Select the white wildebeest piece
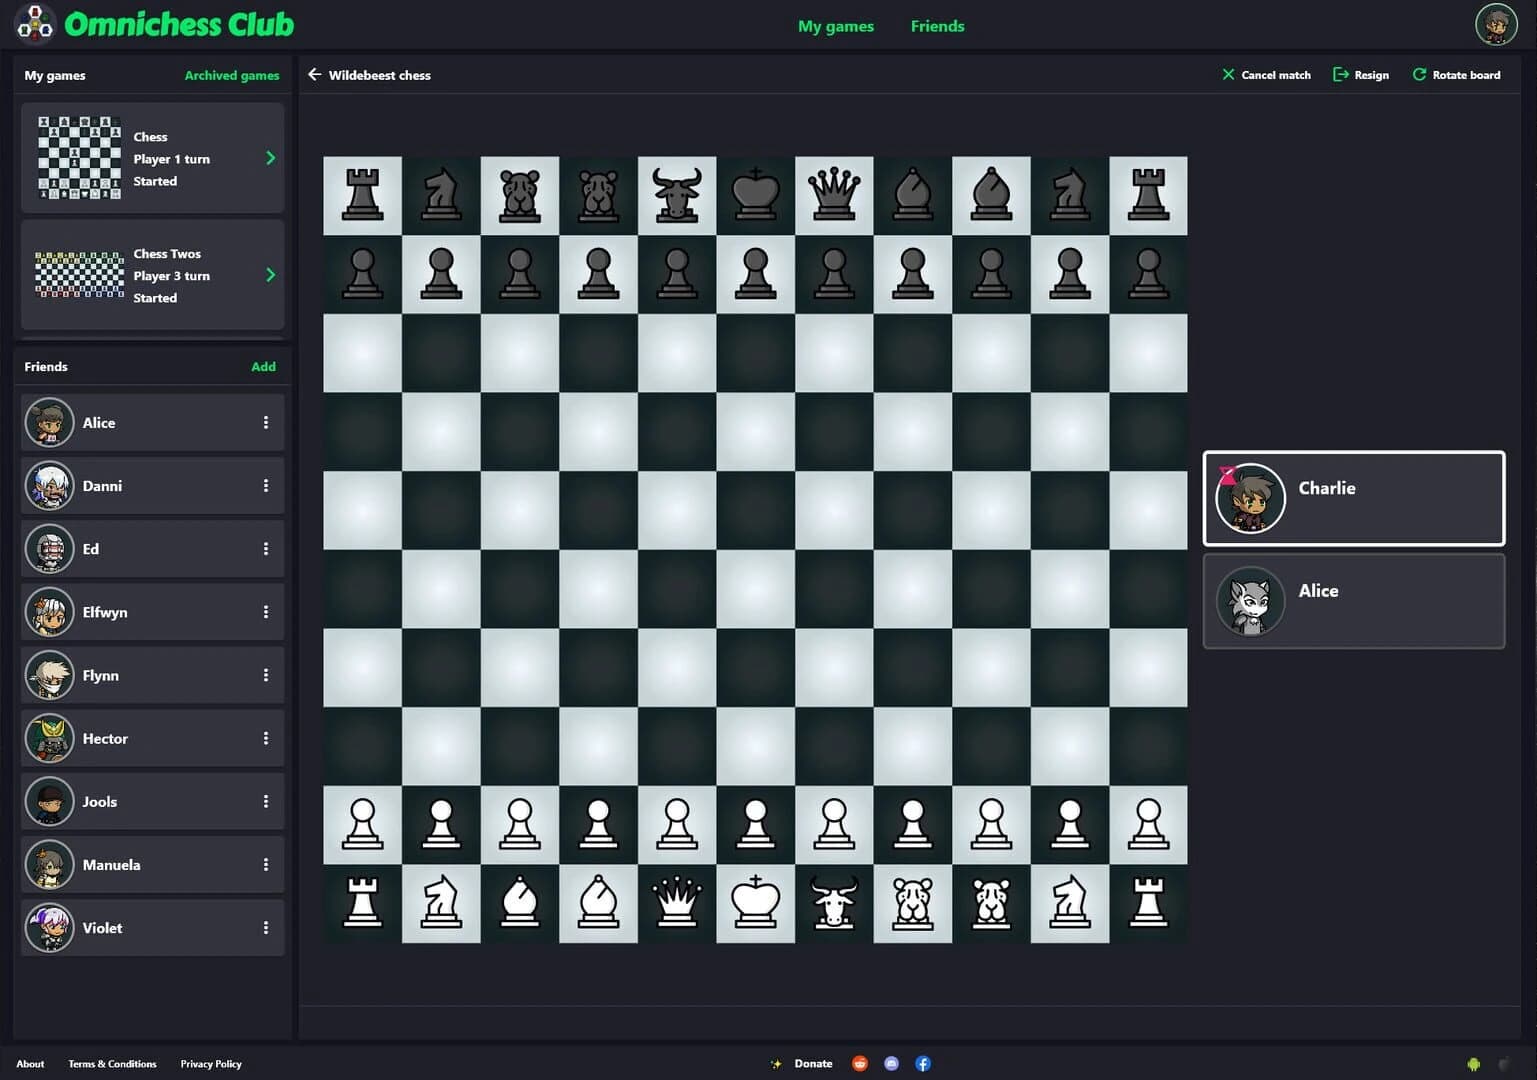The image size is (1537, 1080). tap(834, 903)
